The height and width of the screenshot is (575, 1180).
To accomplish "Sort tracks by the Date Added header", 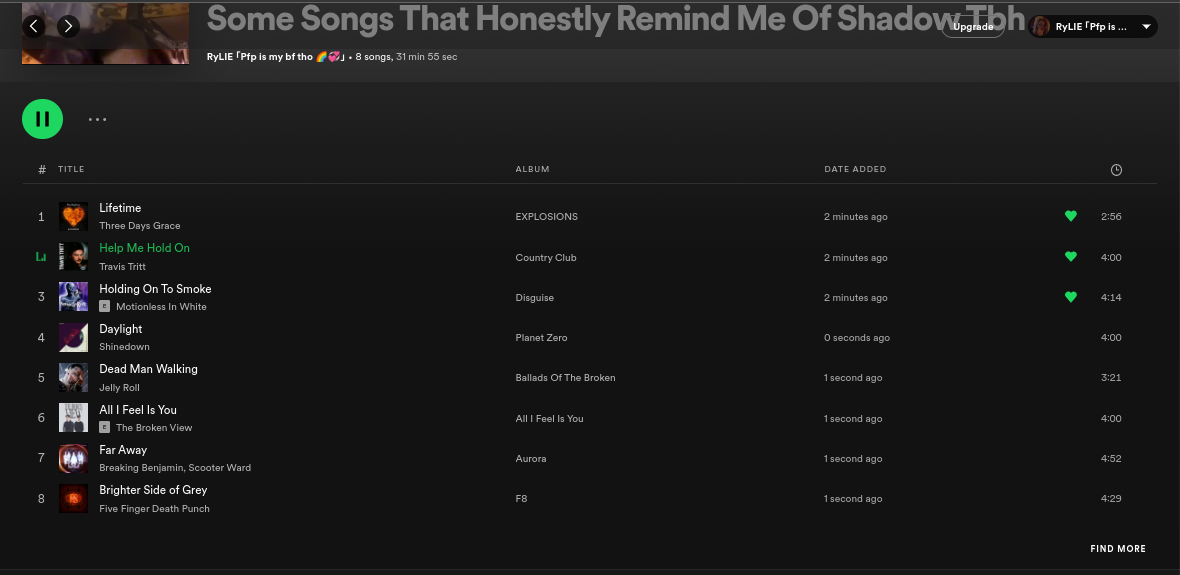I will [x=855, y=170].
